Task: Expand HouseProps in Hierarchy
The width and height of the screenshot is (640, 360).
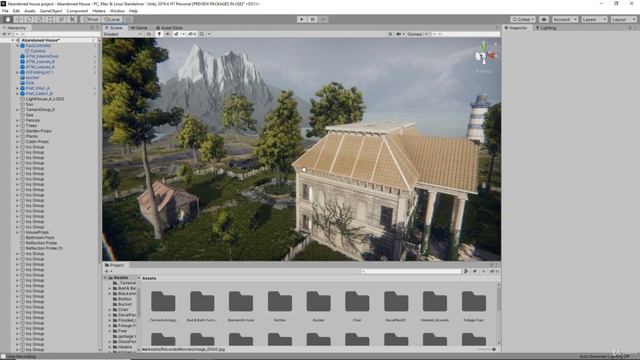Action: (18, 232)
